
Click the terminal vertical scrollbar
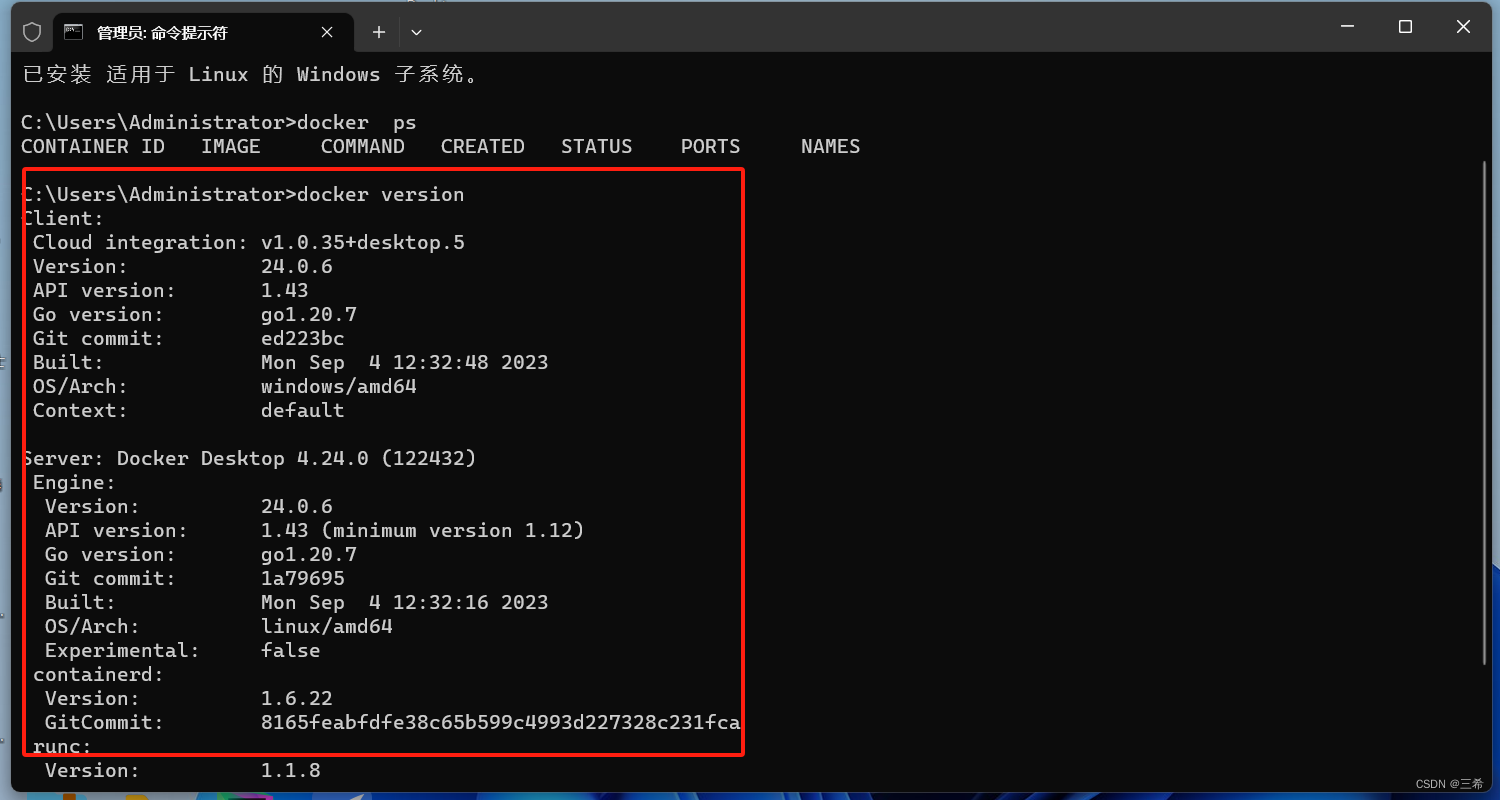point(1485,412)
